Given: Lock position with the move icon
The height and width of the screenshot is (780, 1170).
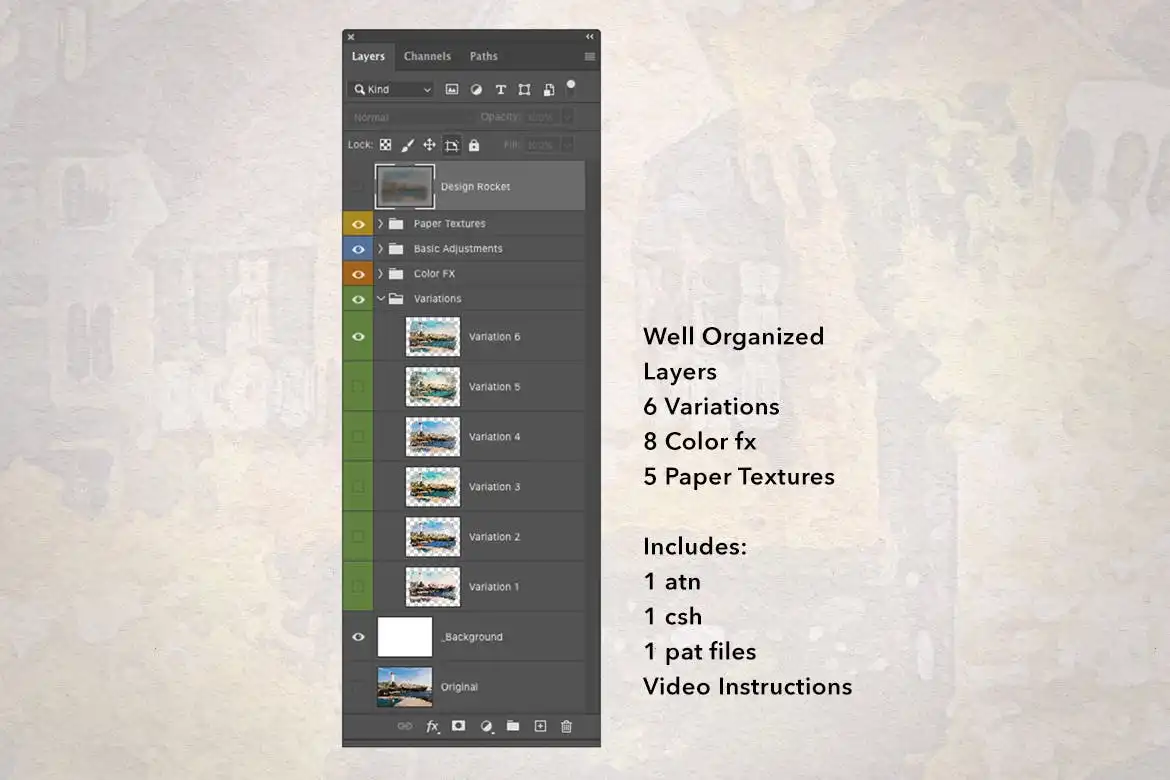Looking at the screenshot, I should tap(429, 145).
